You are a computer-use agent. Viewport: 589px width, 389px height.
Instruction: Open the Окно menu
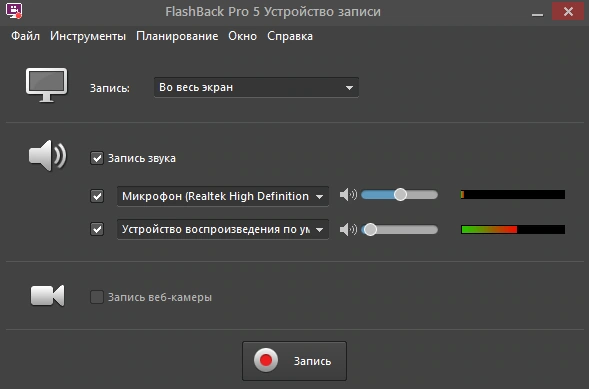pos(242,36)
